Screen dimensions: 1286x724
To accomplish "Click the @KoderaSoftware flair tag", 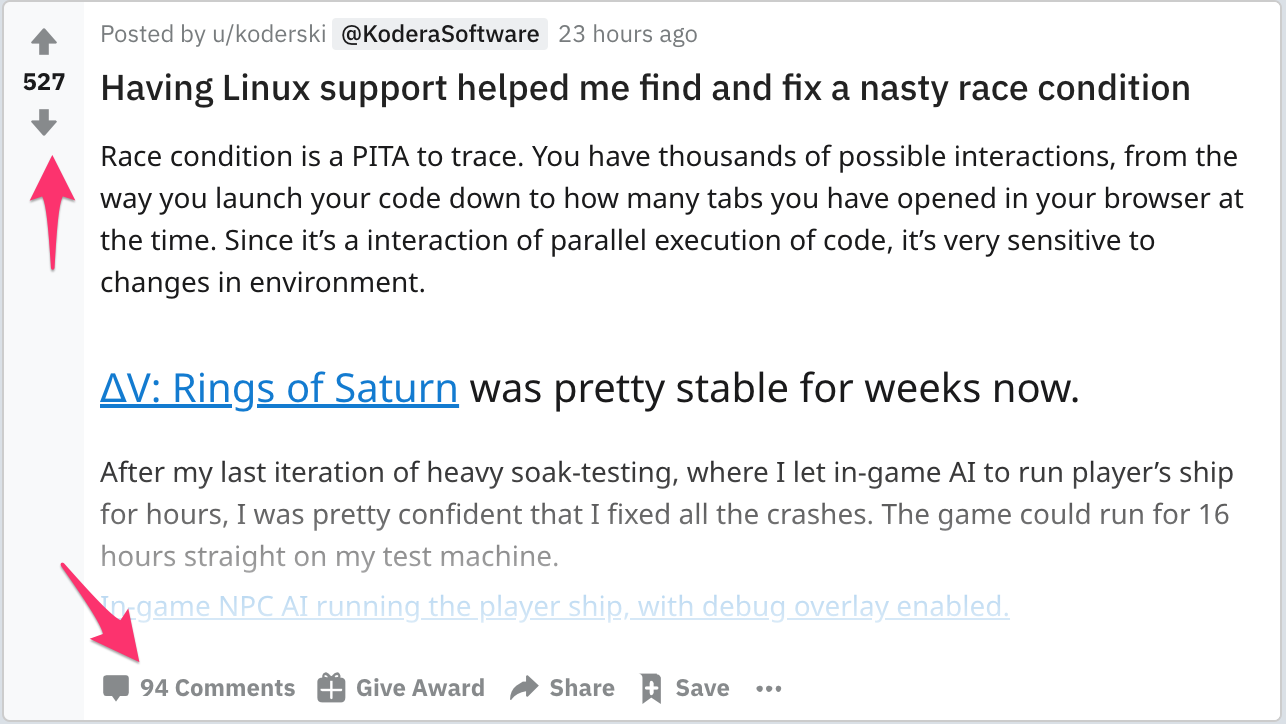I will coord(439,34).
